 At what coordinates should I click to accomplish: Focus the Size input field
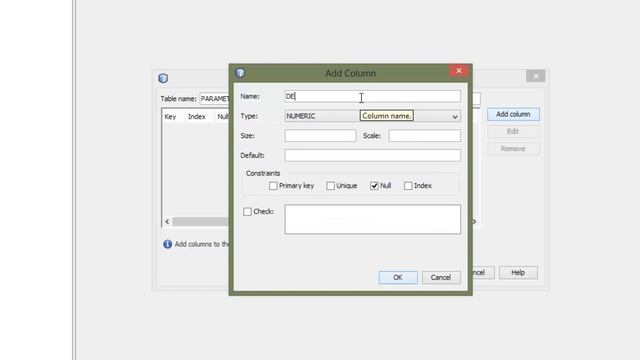click(x=320, y=136)
